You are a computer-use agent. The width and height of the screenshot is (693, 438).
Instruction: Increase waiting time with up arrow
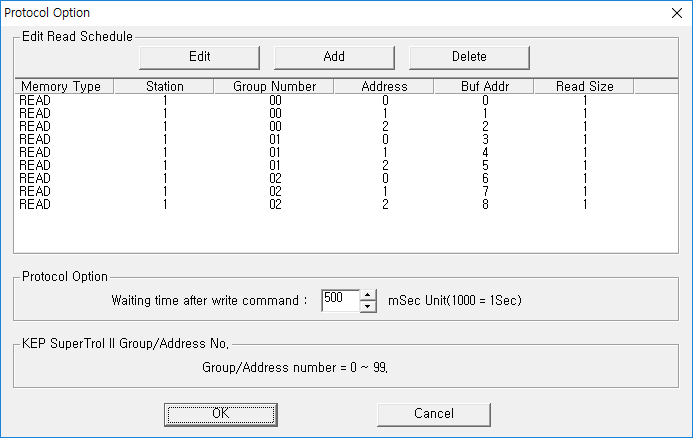coord(368,294)
